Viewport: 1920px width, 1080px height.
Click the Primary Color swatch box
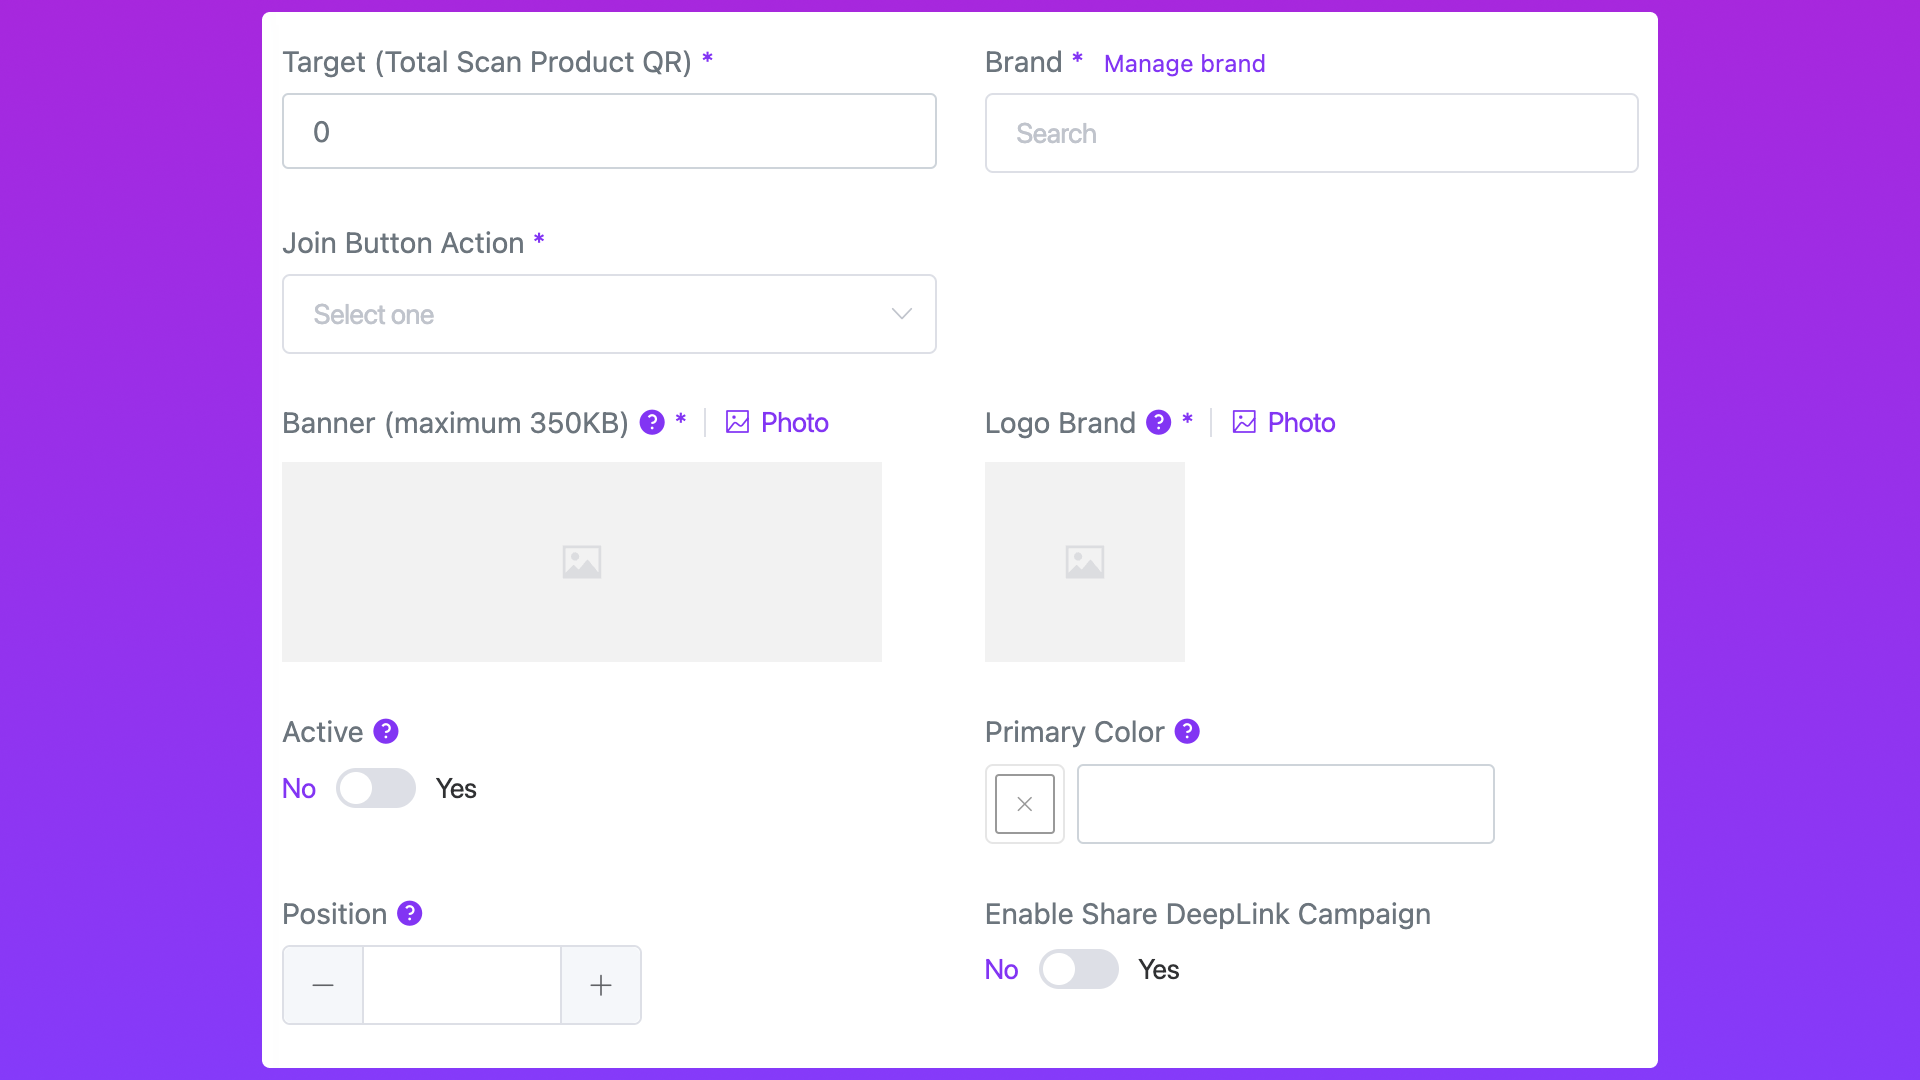point(1024,804)
